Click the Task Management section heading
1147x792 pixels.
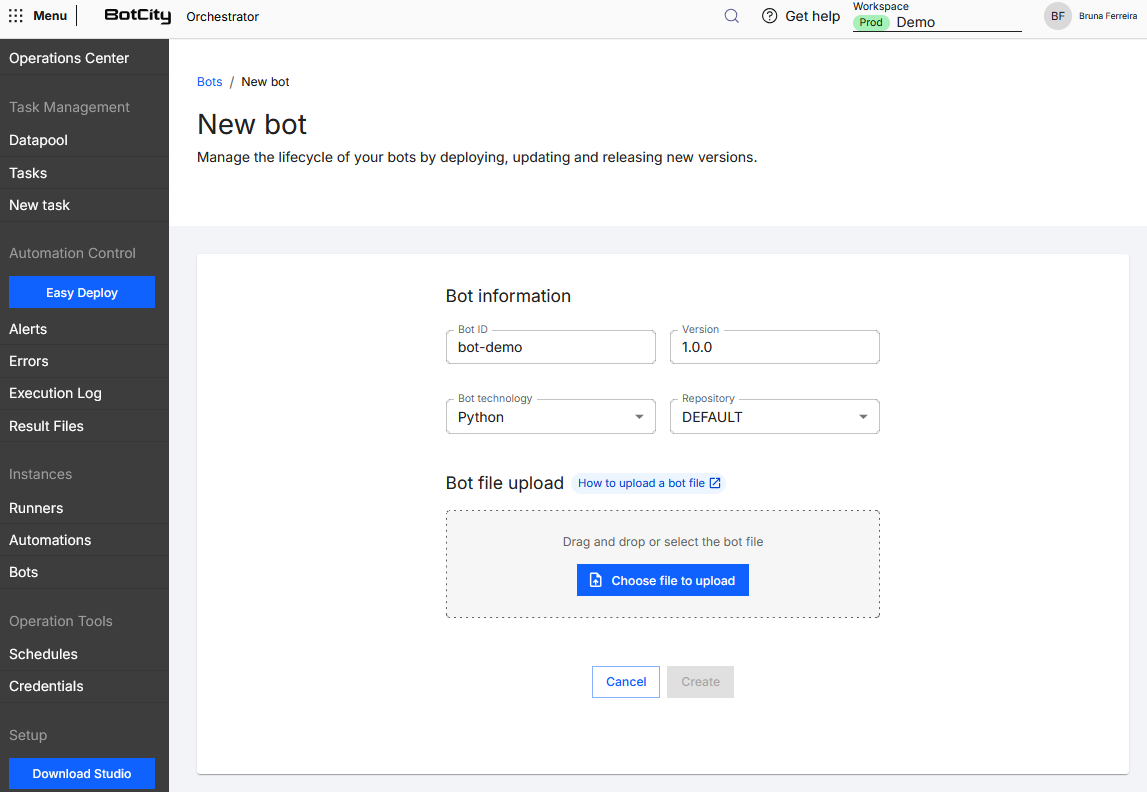coord(69,107)
